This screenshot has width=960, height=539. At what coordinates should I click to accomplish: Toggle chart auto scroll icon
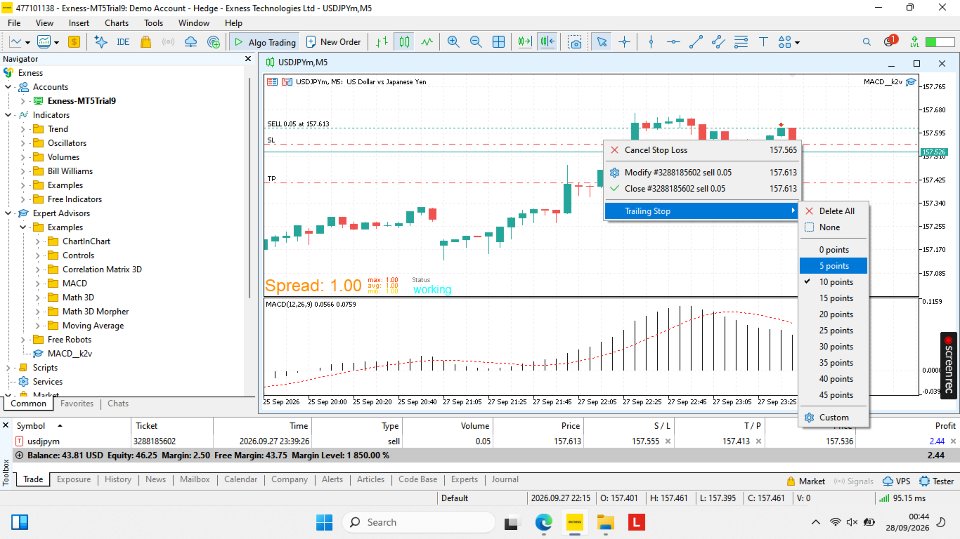coord(525,42)
